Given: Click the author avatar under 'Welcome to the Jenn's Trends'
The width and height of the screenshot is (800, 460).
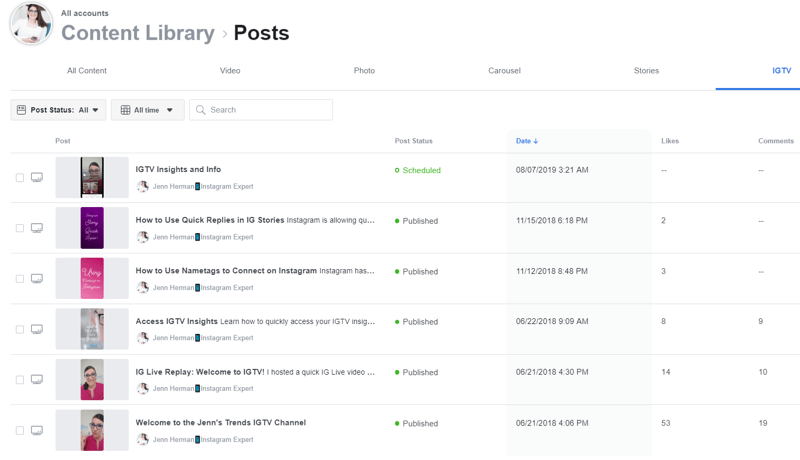Looking at the screenshot, I should pyautogui.click(x=143, y=439).
